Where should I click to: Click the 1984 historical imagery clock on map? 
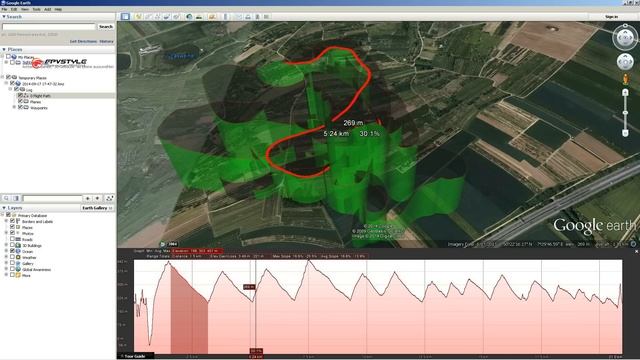click(168, 244)
